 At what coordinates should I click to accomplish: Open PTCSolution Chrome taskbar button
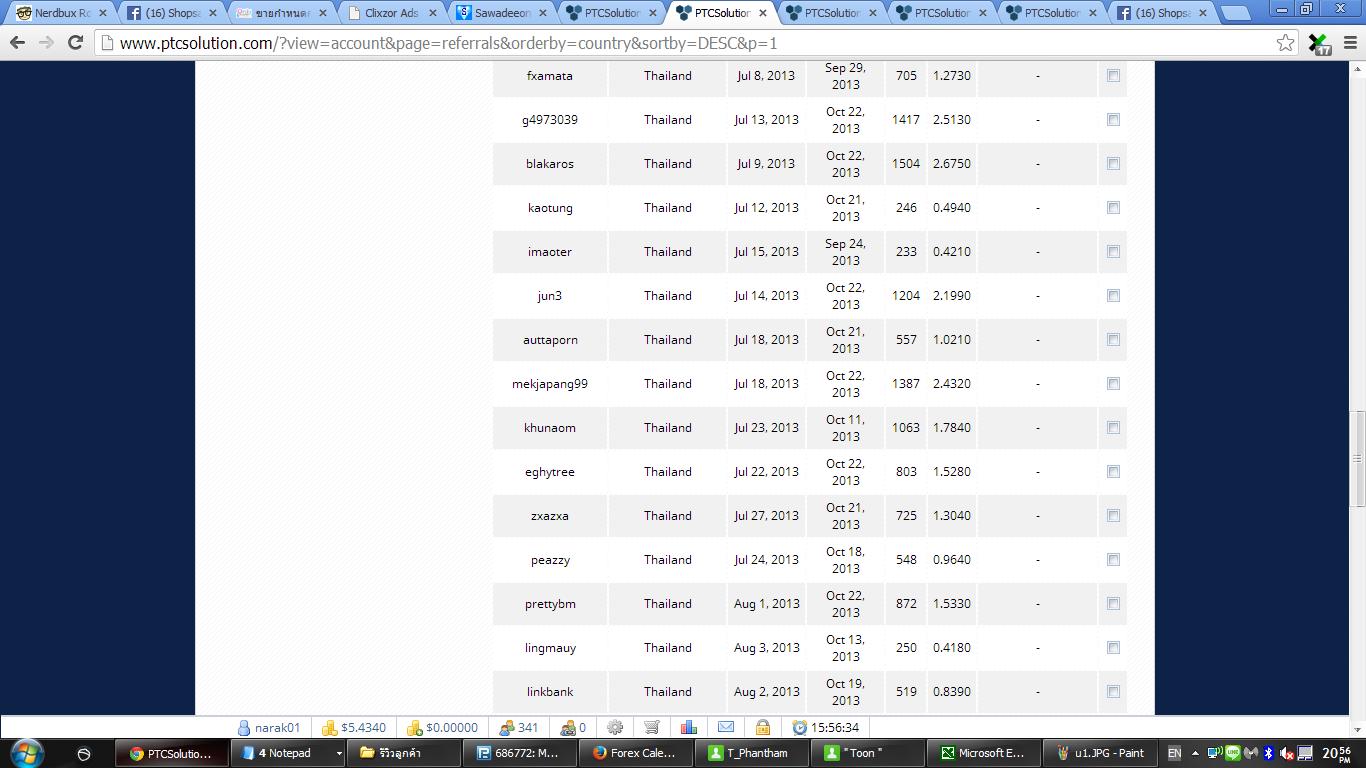[x=170, y=753]
